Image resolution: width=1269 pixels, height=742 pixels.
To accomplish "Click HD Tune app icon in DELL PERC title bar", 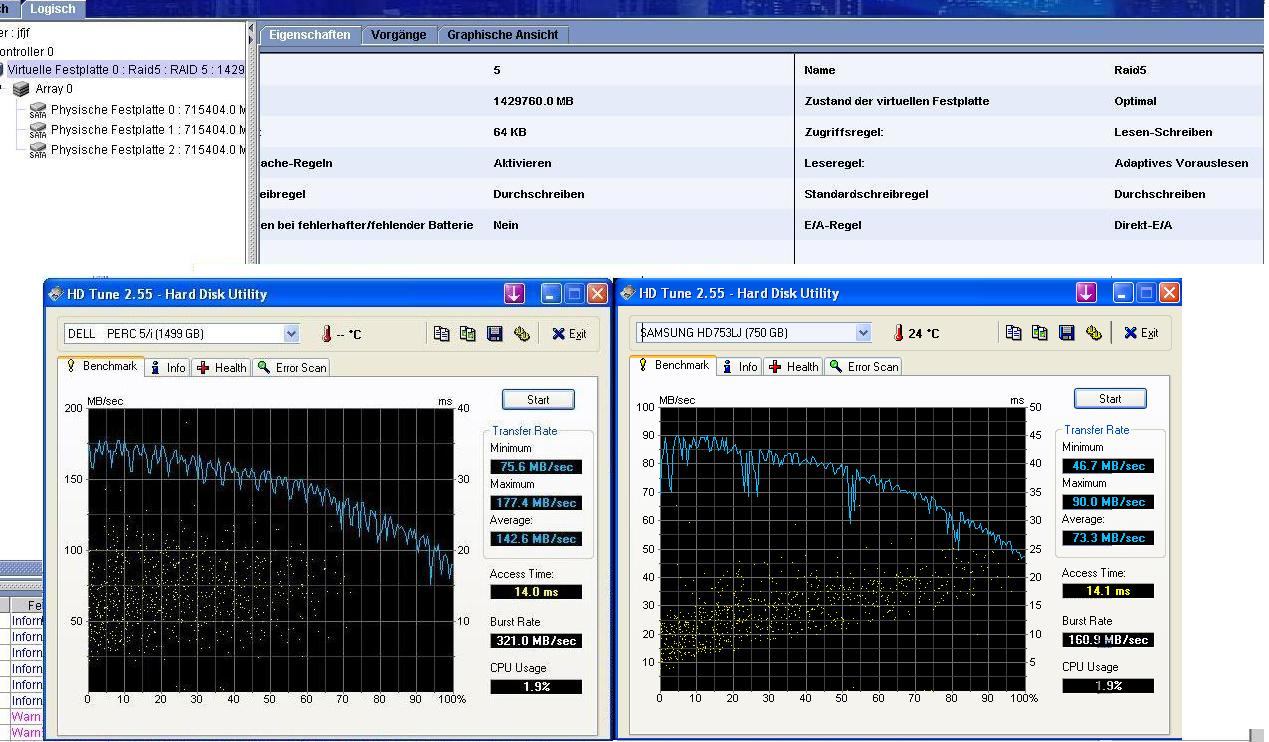I will [x=55, y=294].
